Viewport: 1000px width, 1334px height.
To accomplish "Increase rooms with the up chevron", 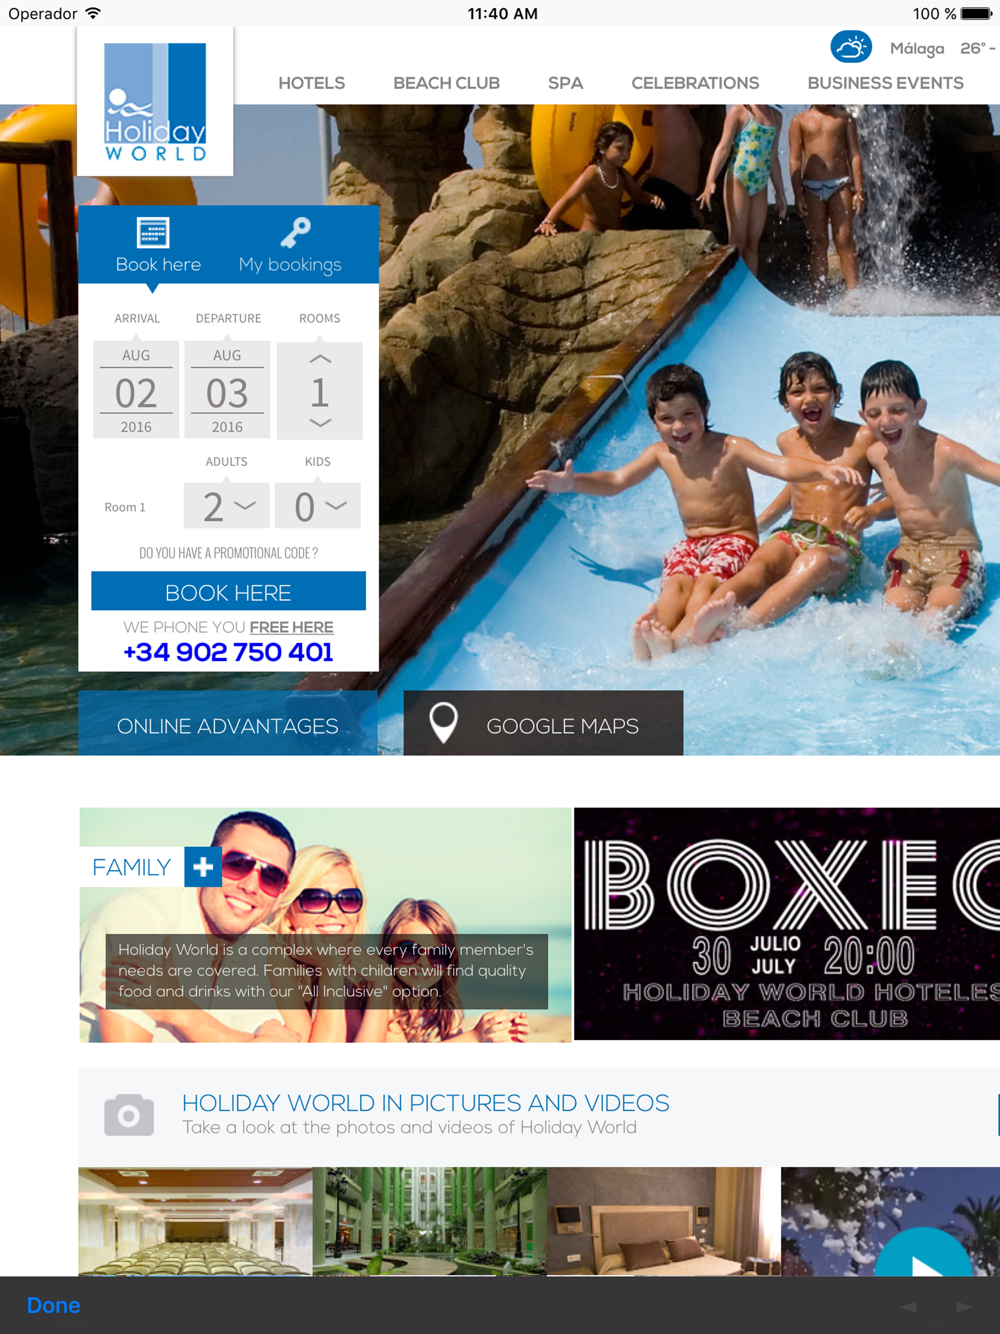I will click(320, 358).
